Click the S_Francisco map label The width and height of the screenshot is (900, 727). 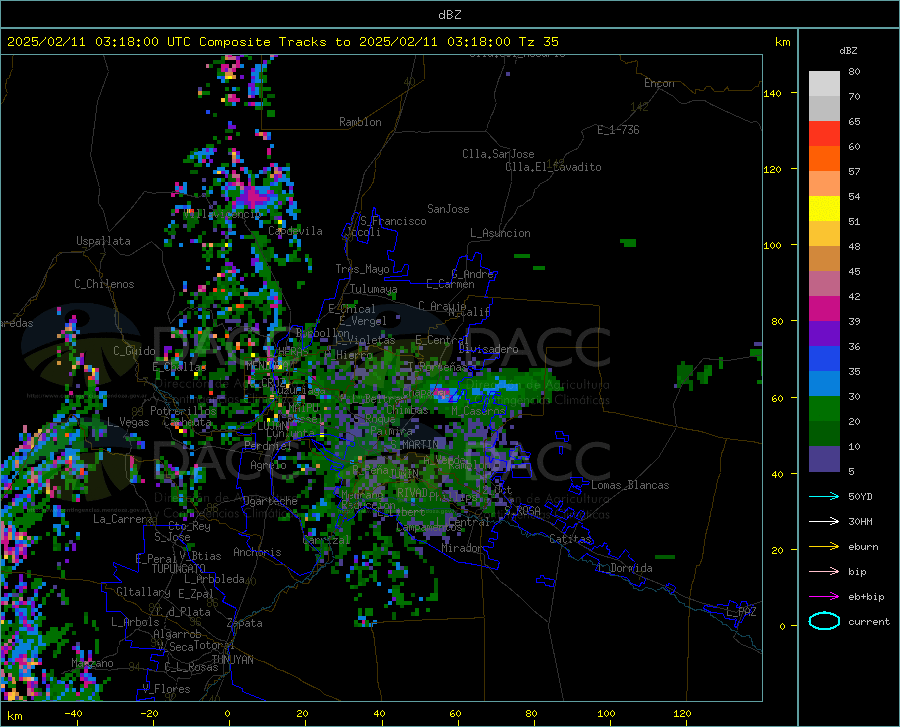coord(393,221)
